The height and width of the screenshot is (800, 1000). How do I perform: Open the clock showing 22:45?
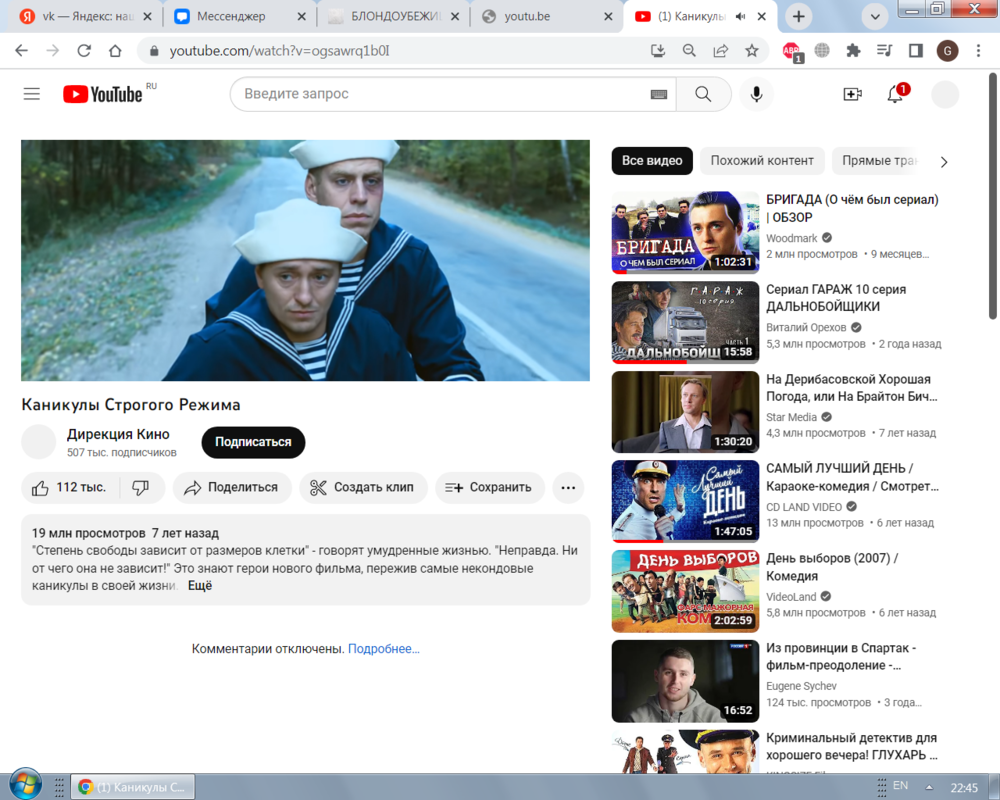964,787
